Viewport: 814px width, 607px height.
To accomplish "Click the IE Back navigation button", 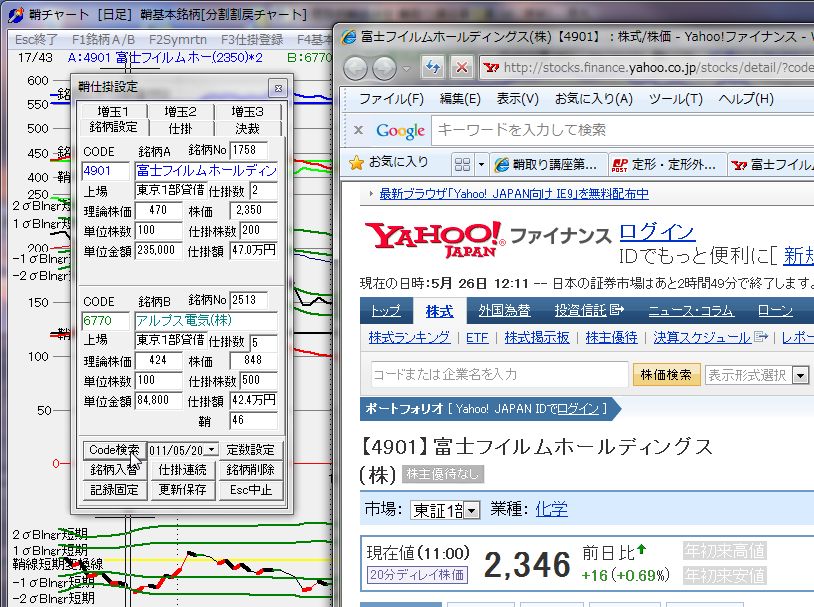I will coord(356,68).
